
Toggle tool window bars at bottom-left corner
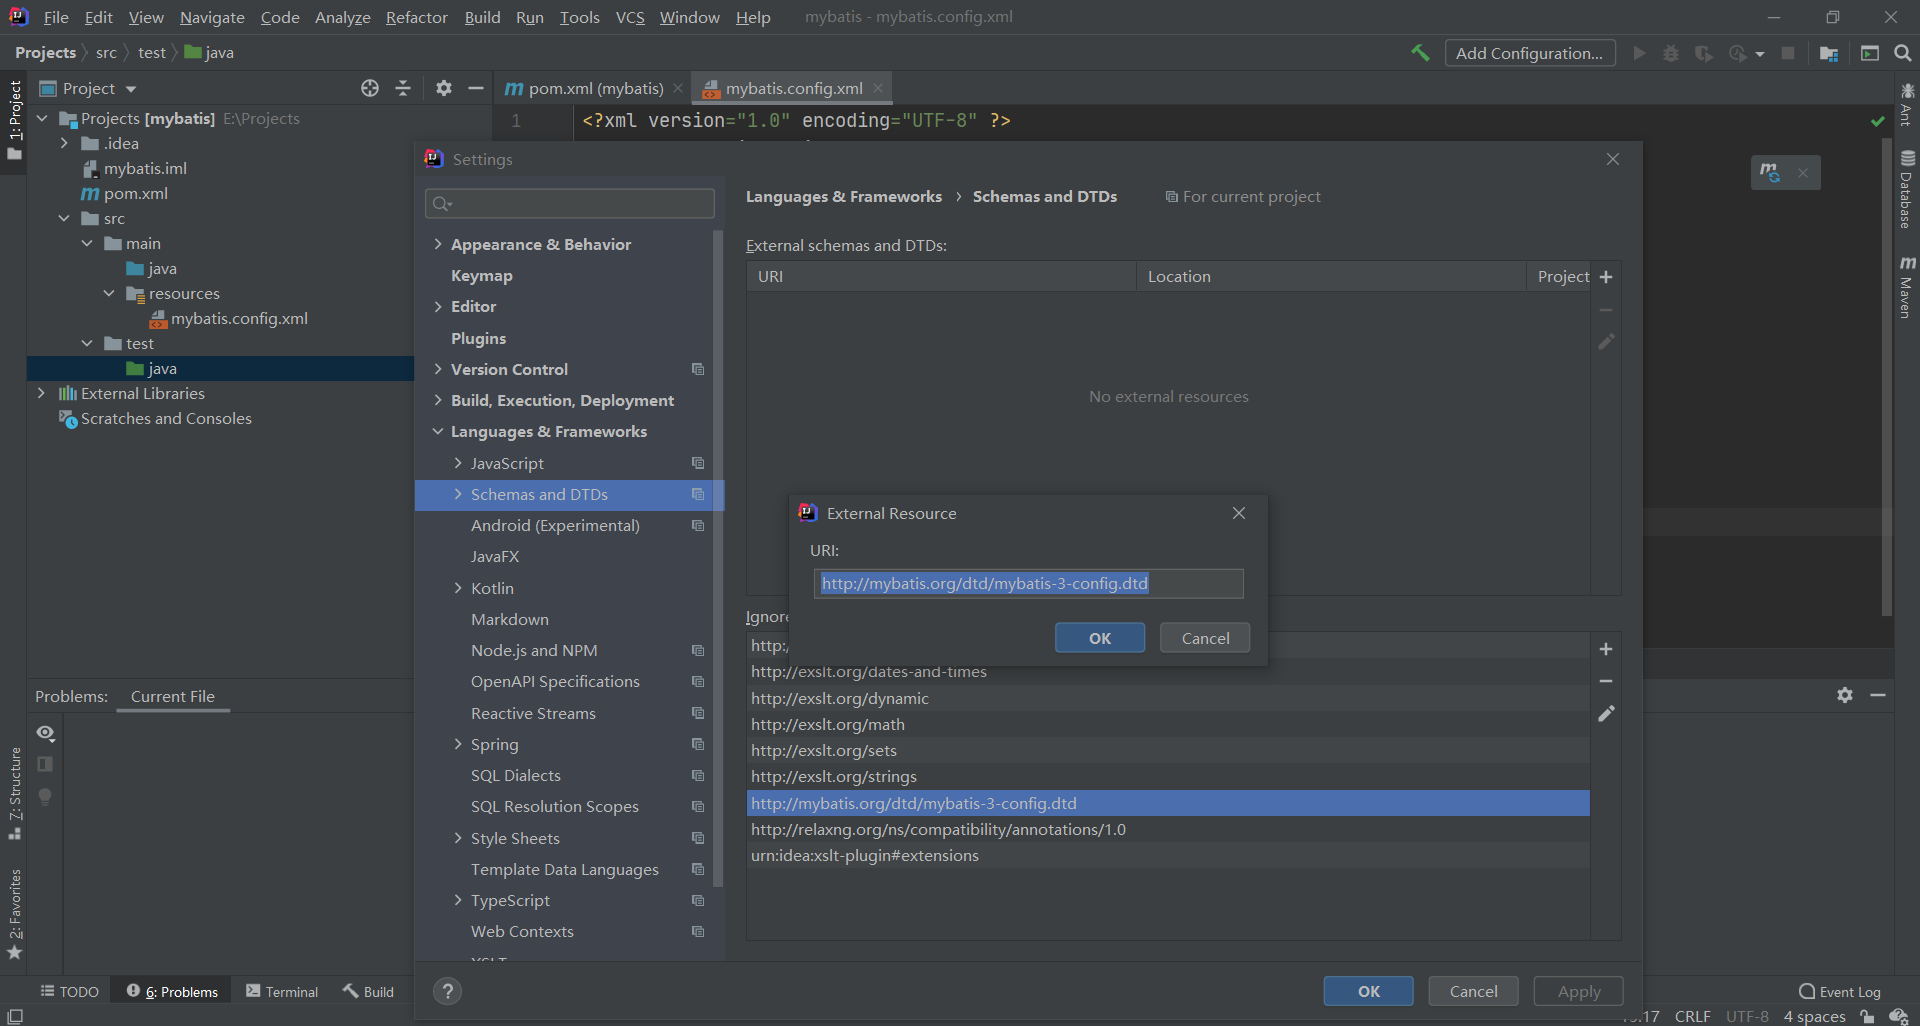[15, 1016]
